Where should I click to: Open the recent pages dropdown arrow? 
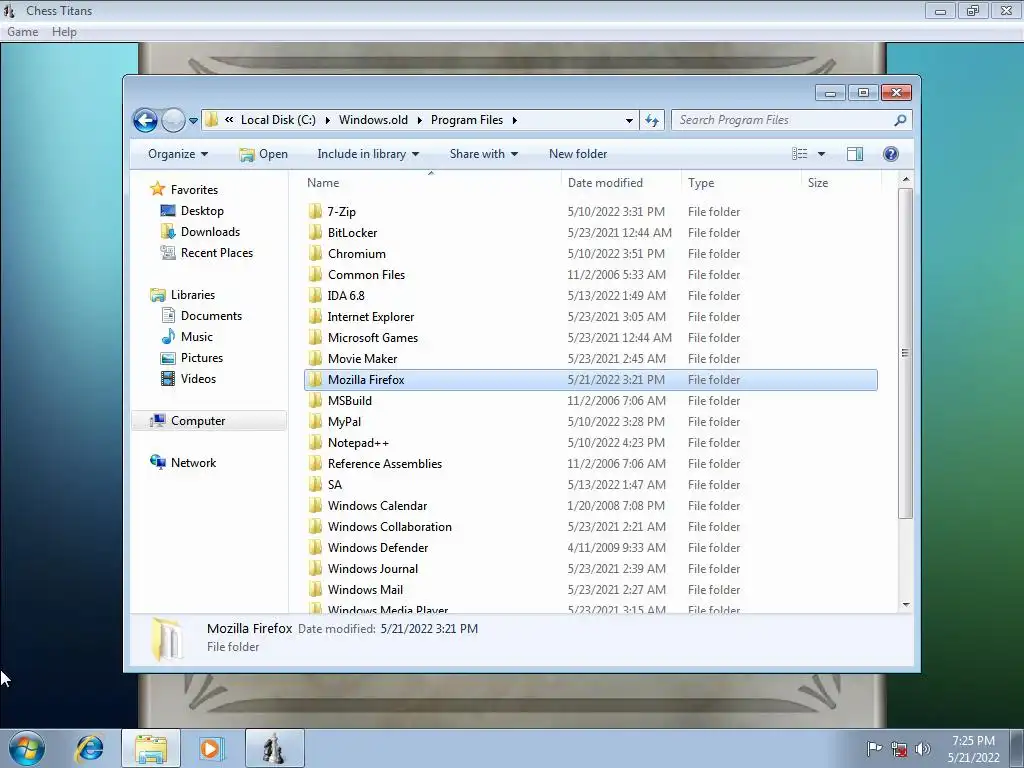pos(193,121)
